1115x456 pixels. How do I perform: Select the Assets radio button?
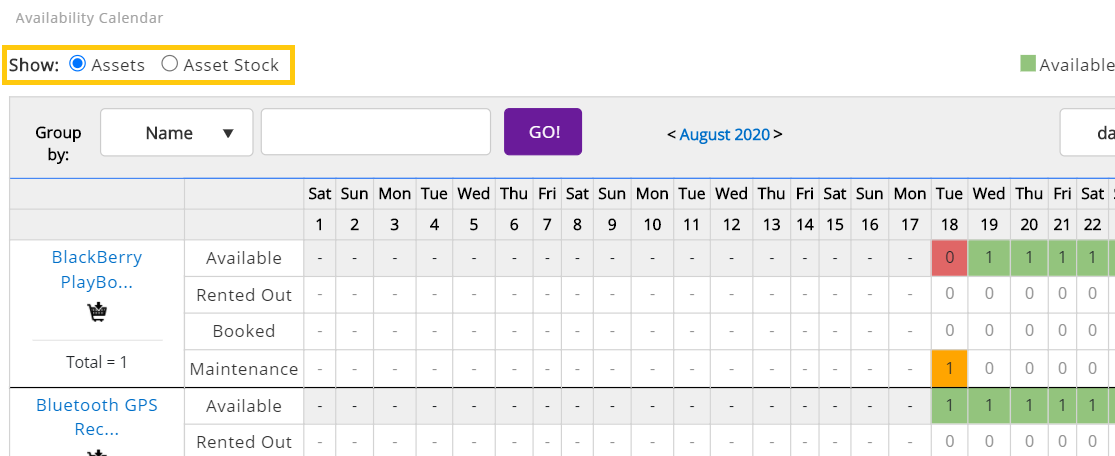click(x=78, y=64)
